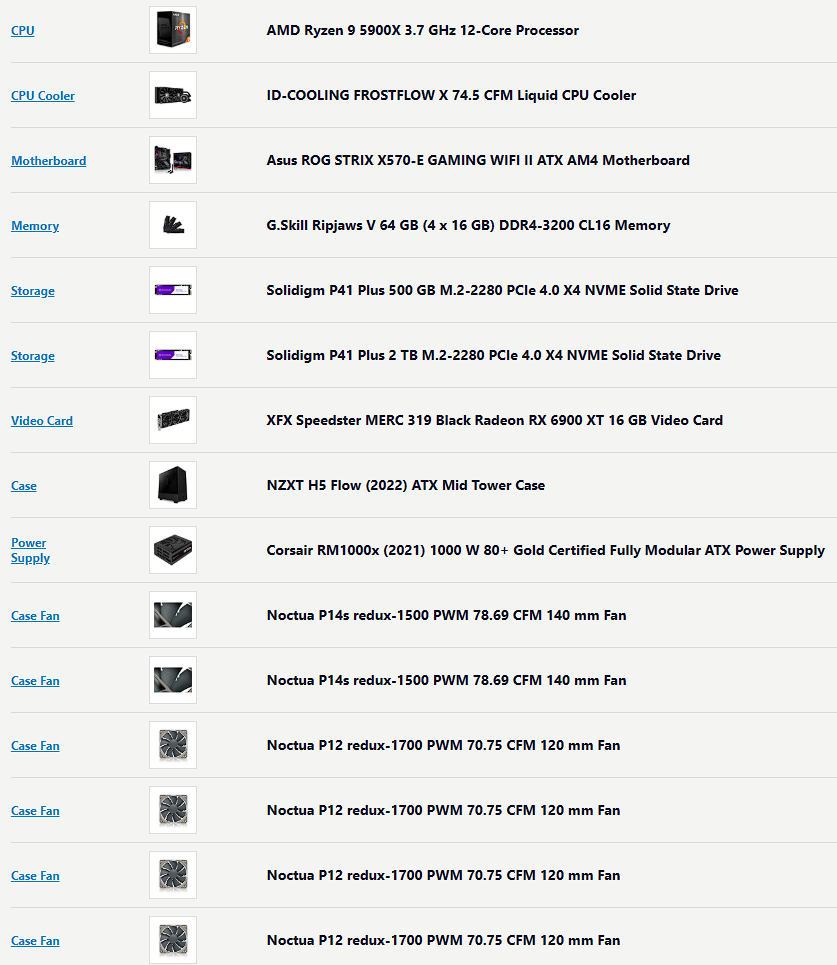The height and width of the screenshot is (965, 837).
Task: Follow the Motherboard category link
Action: pos(49,161)
